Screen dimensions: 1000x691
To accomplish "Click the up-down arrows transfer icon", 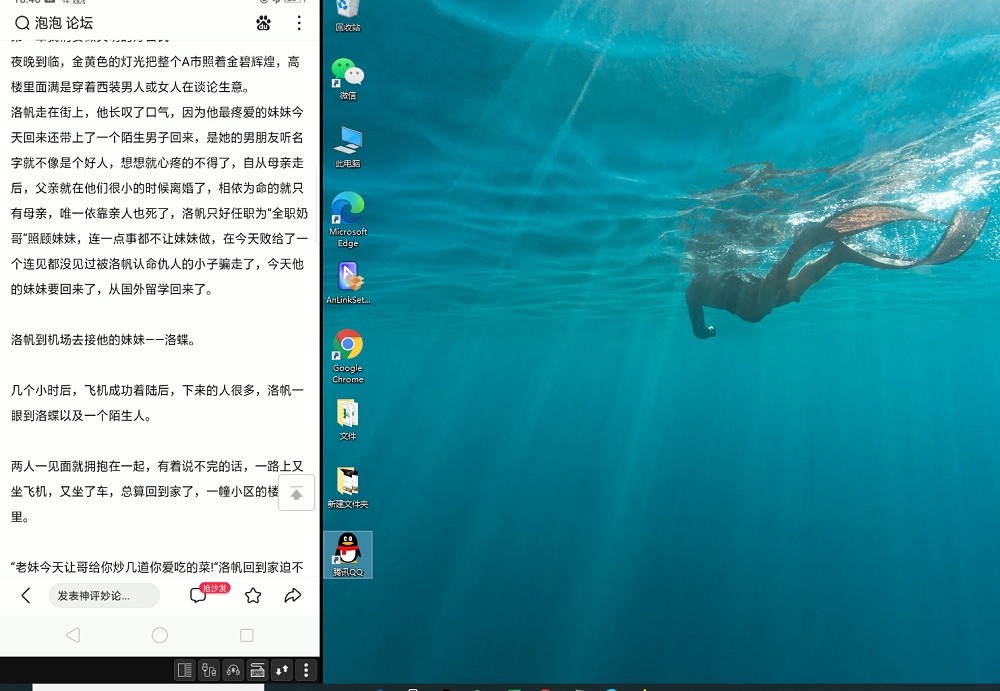I will point(282,670).
